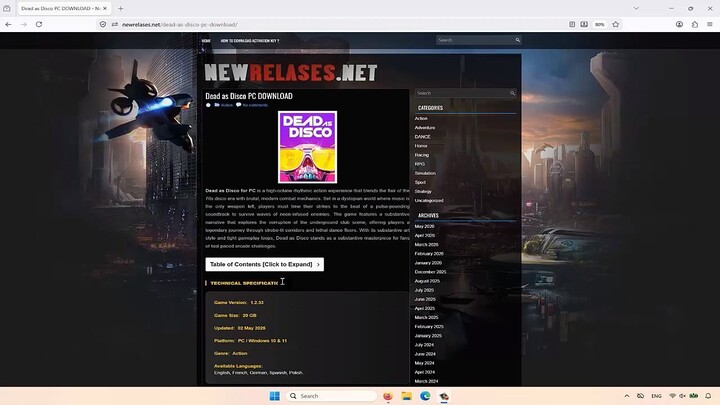Image resolution: width=720 pixels, height=405 pixels.
Task: Click the top header search field
Action: 475,40
